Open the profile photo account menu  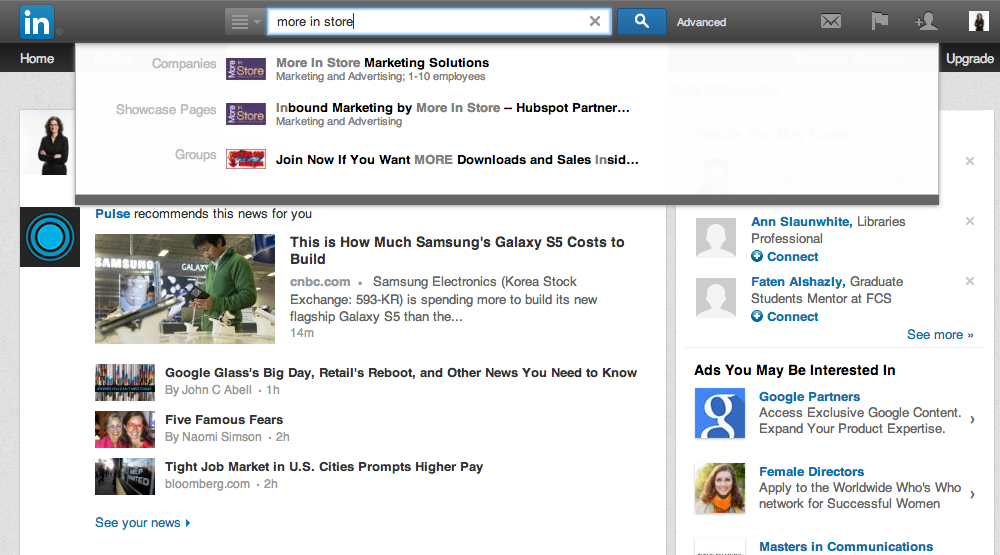[x=978, y=21]
